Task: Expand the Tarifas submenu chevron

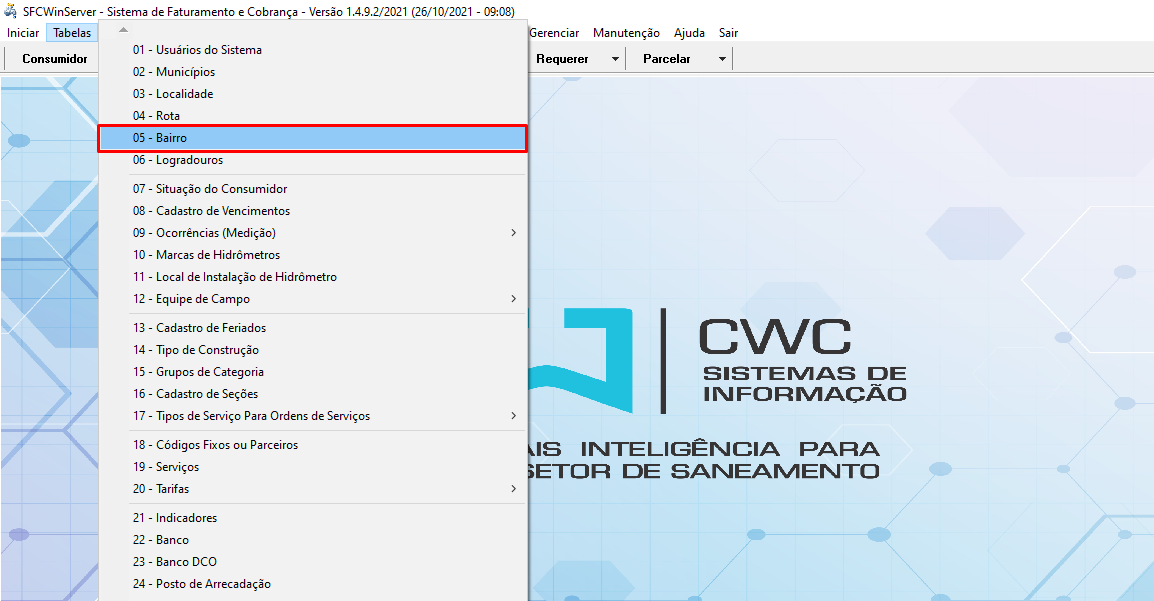Action: 514,489
